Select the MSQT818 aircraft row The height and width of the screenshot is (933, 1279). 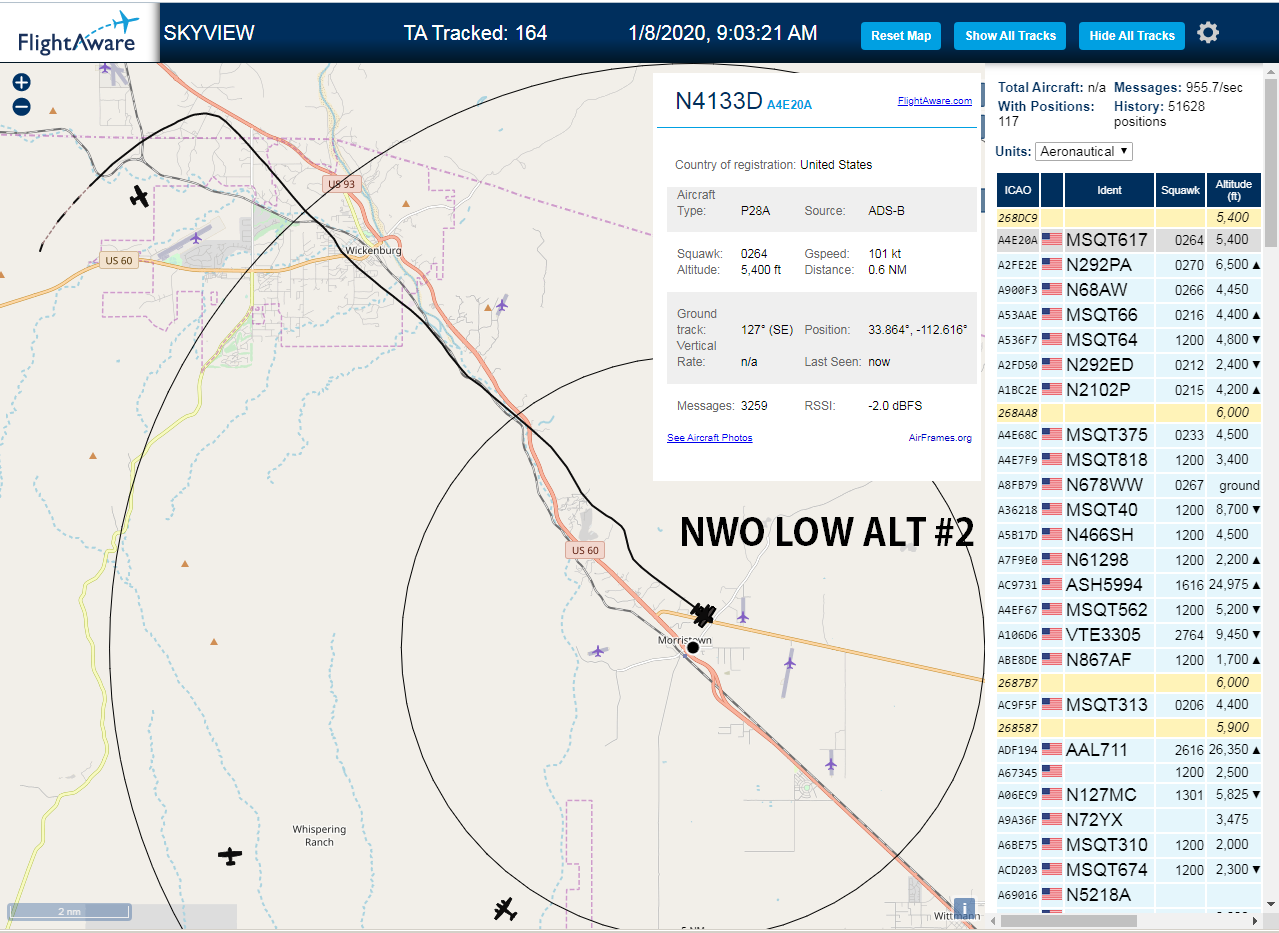pyautogui.click(x=1129, y=460)
